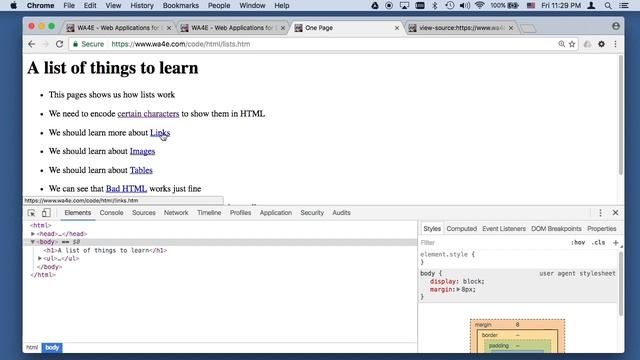Follow the Links hyperlink

pyautogui.click(x=160, y=133)
